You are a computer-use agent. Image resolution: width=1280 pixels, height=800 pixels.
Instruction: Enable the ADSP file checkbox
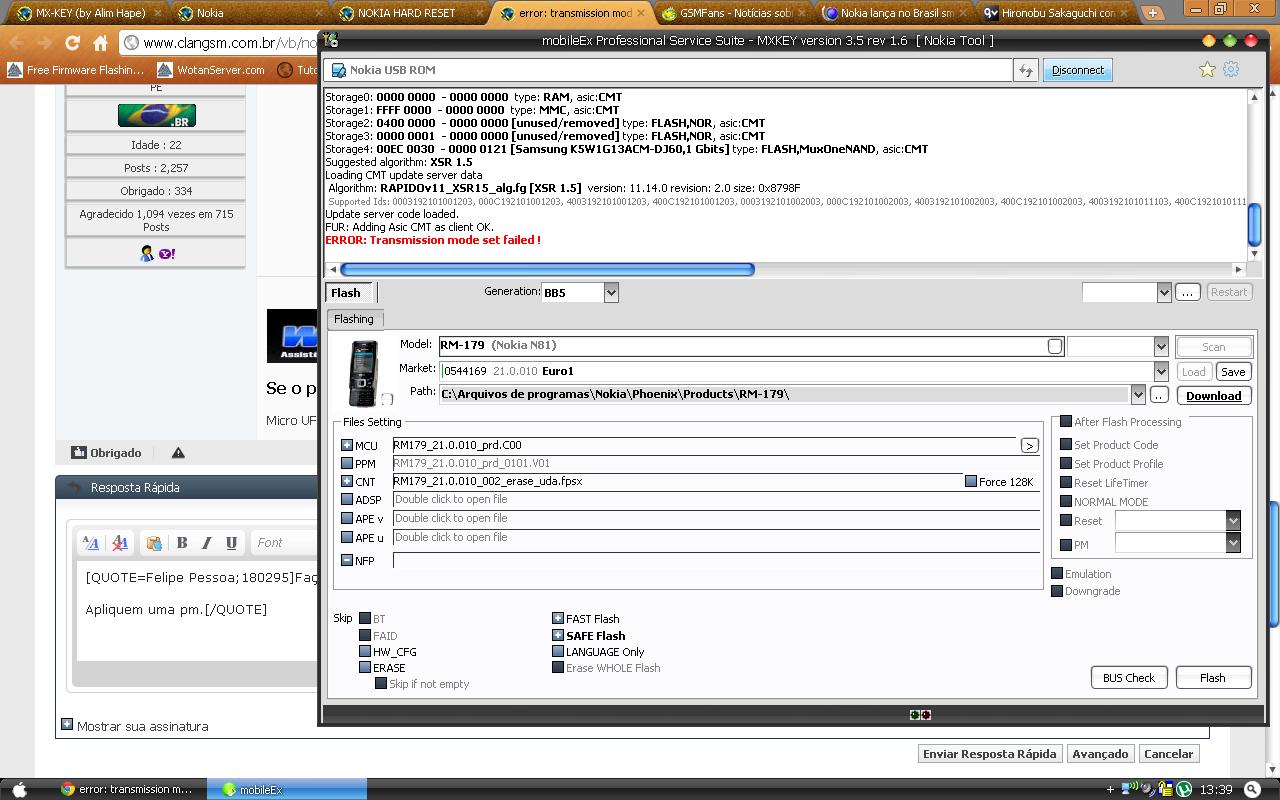[x=347, y=500]
